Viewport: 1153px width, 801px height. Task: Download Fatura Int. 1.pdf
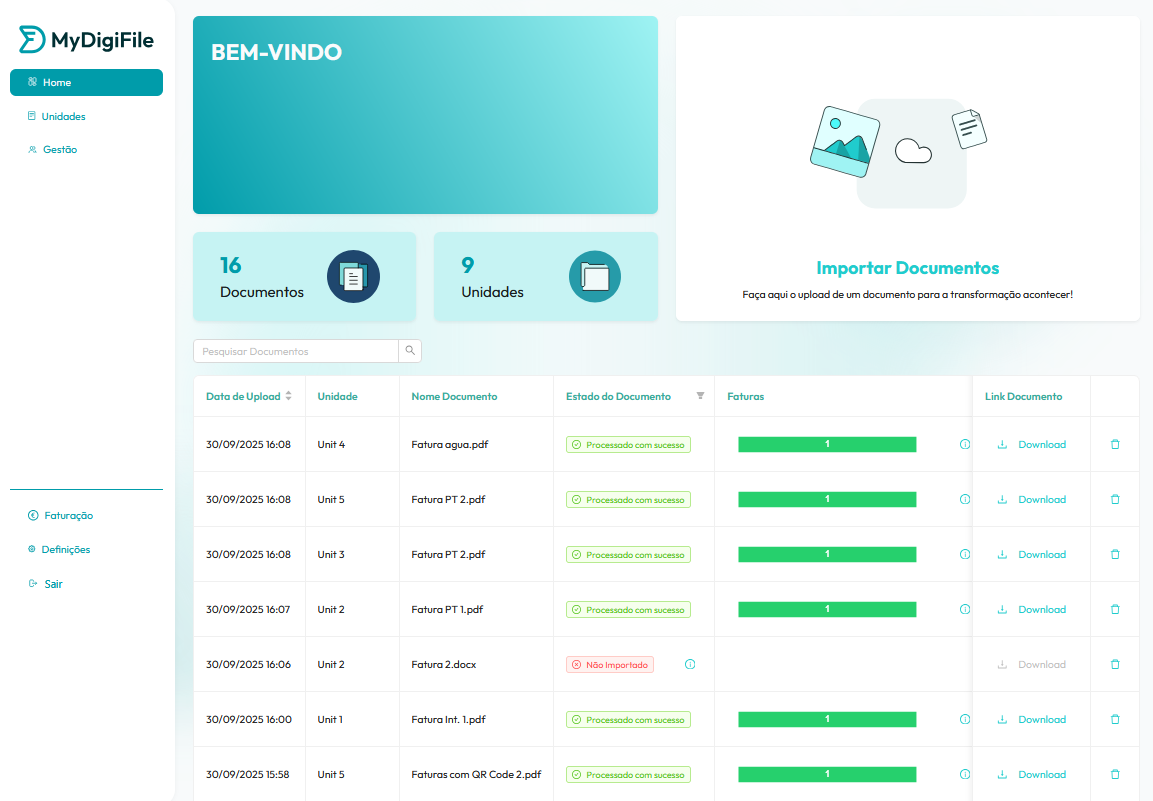tap(1031, 719)
